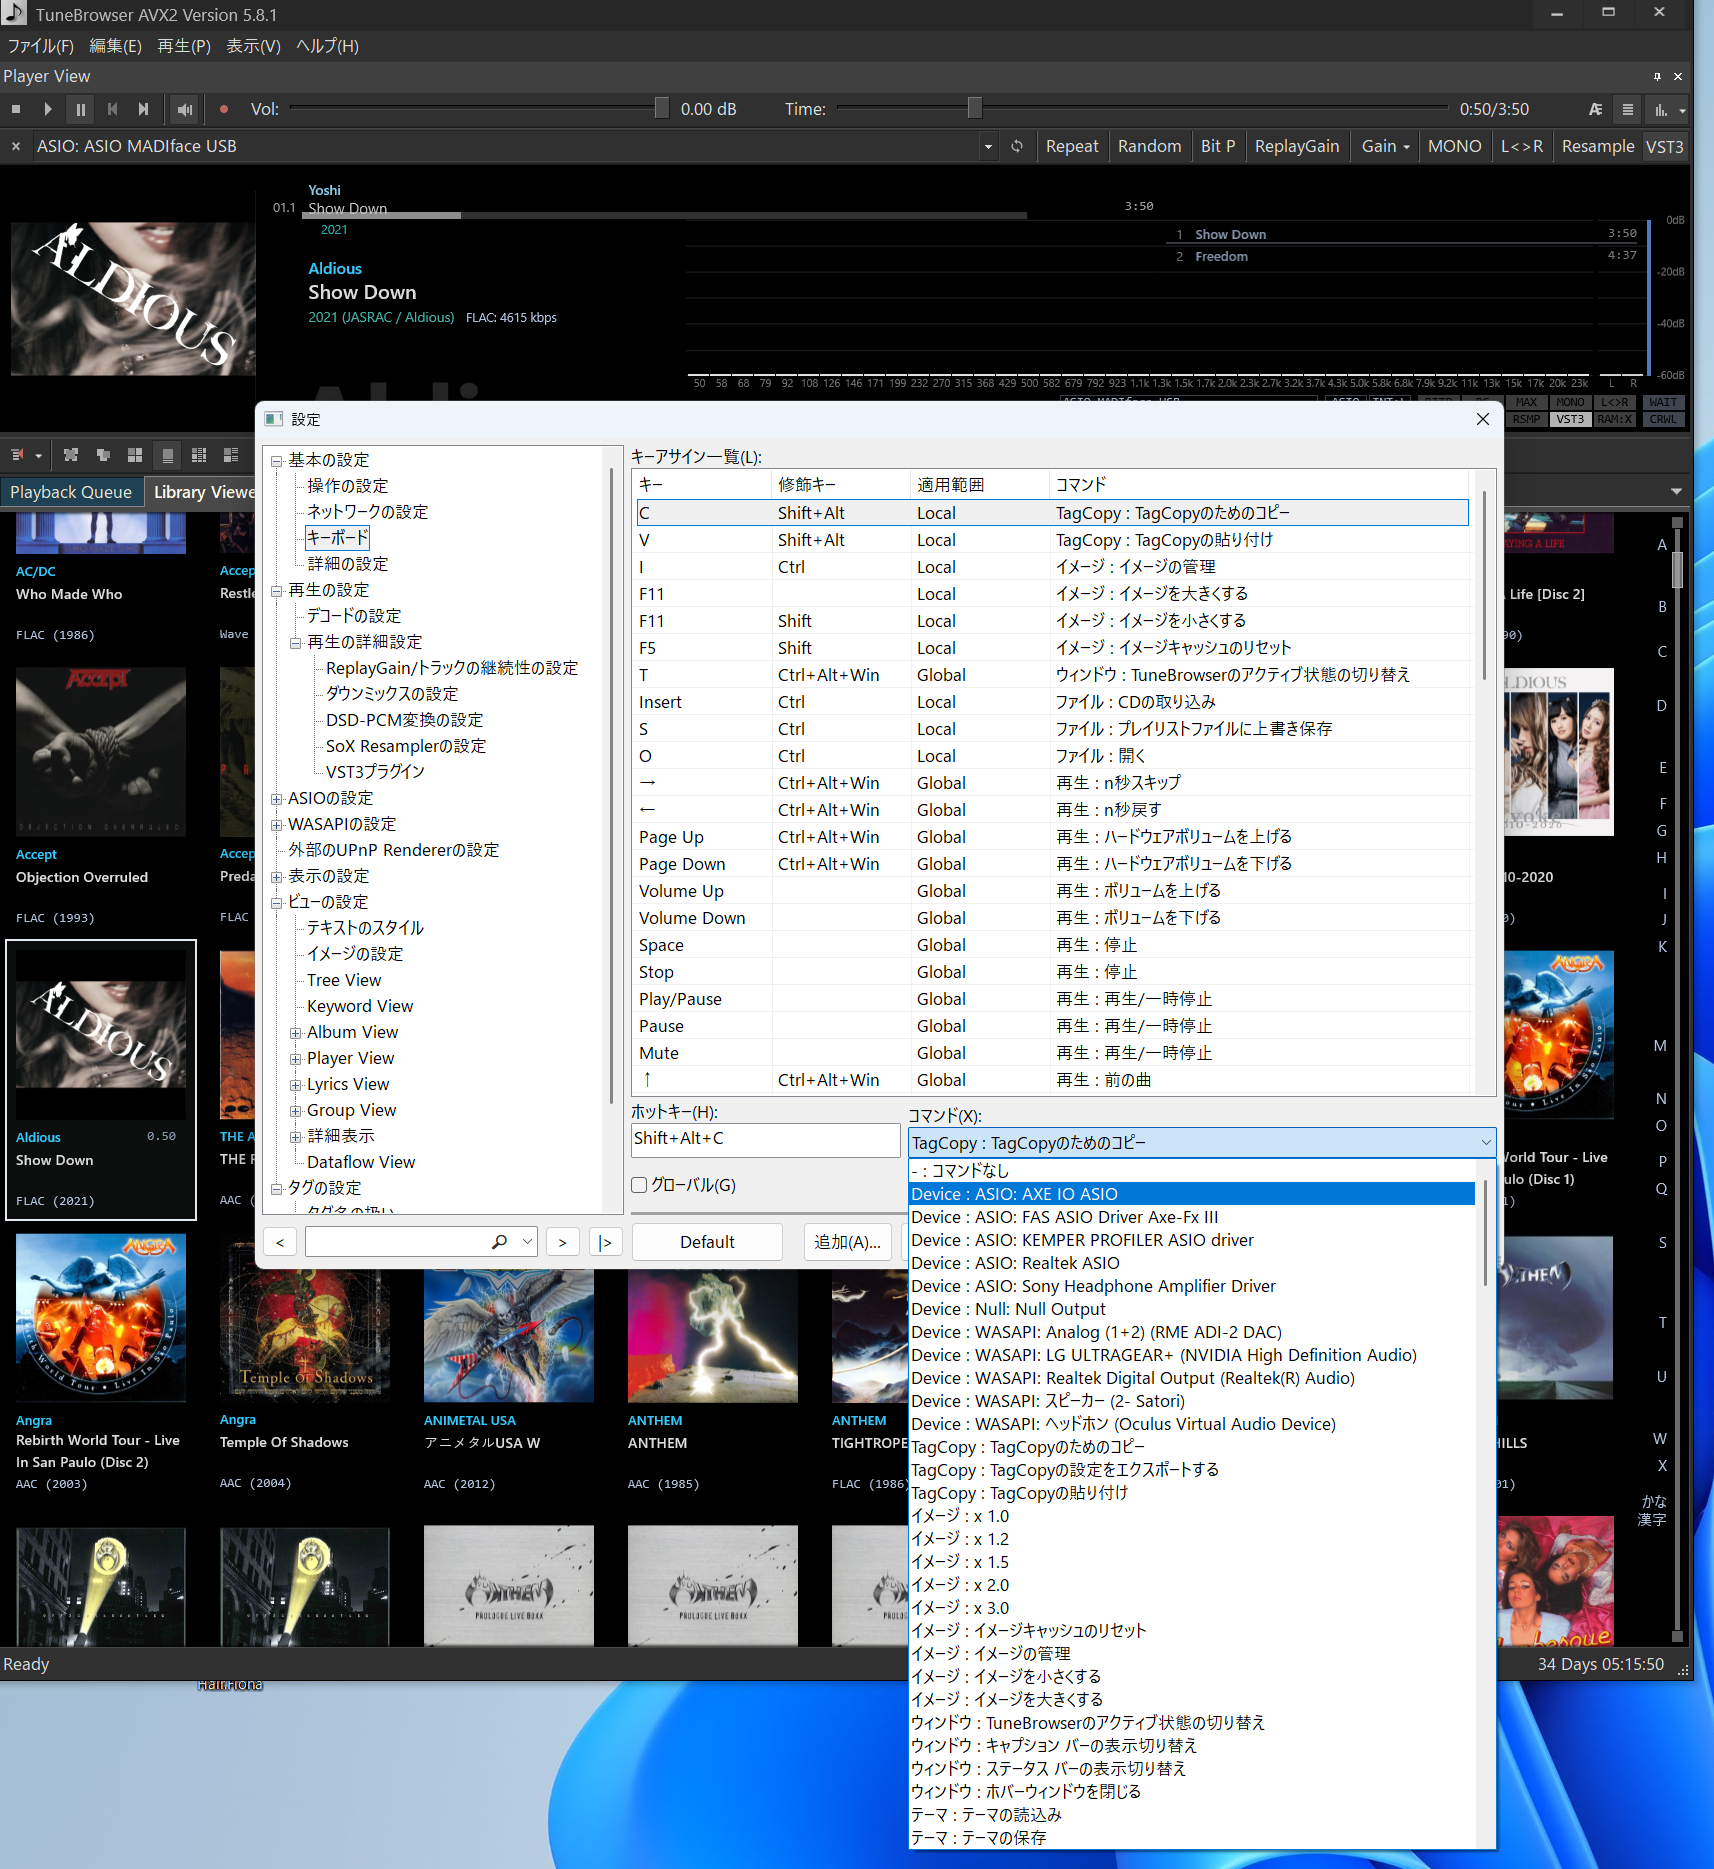Viewport: 1714px width, 1869px height.
Task: Switch to the Playback Queue tab
Action: [71, 492]
